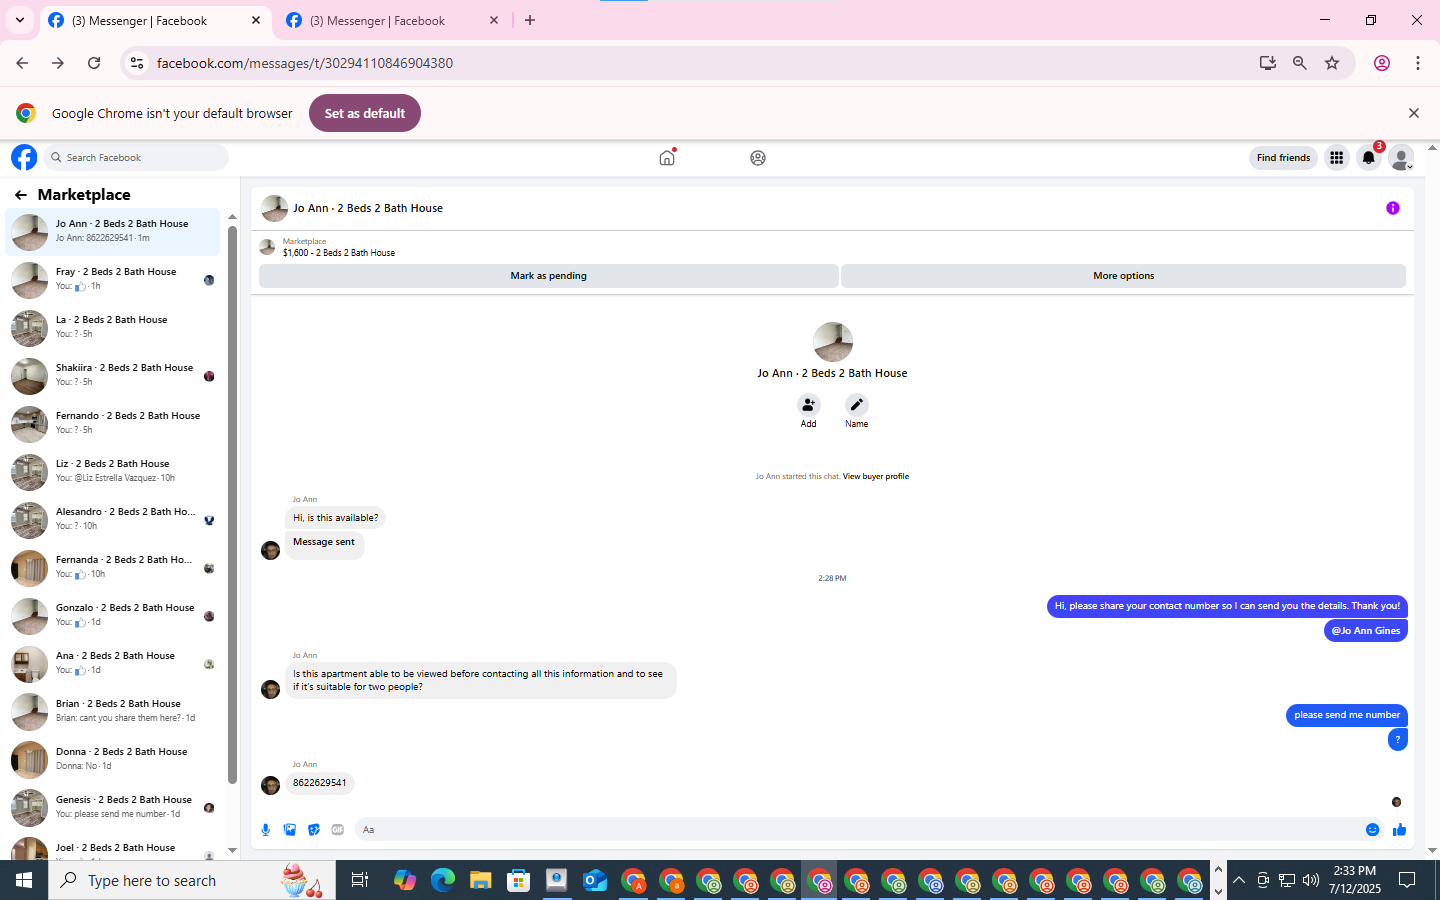
Task: Open View buyer profile link
Action: (876, 476)
